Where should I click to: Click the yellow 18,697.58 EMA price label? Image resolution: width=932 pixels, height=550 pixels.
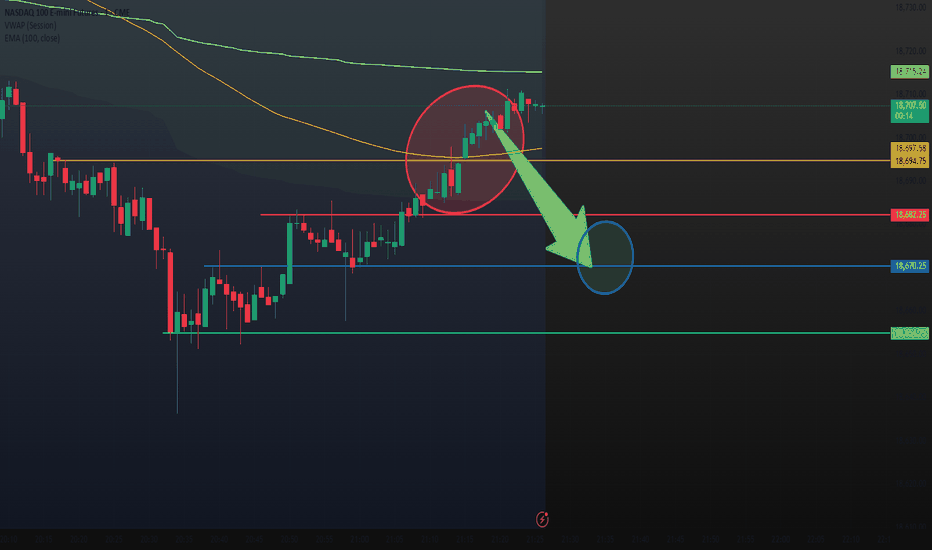[x=909, y=148]
